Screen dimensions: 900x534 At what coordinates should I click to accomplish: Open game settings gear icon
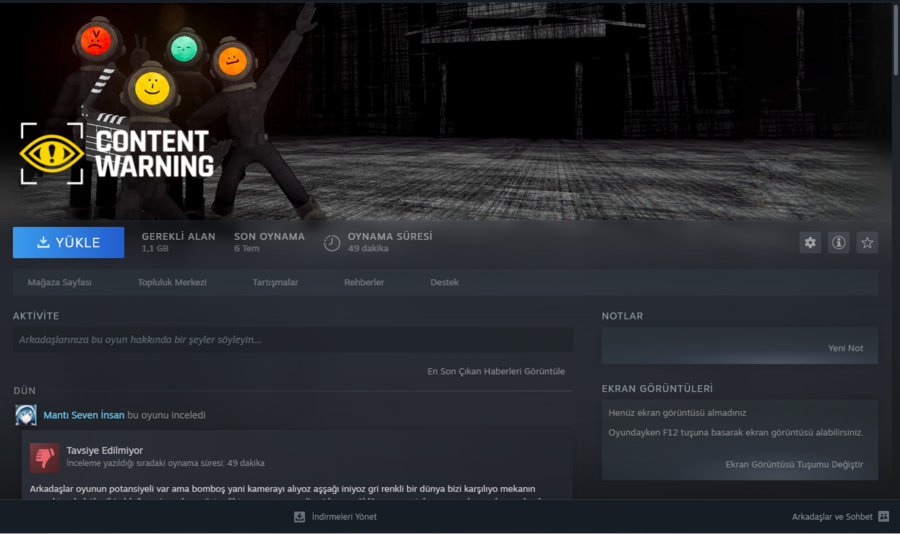pyautogui.click(x=810, y=243)
